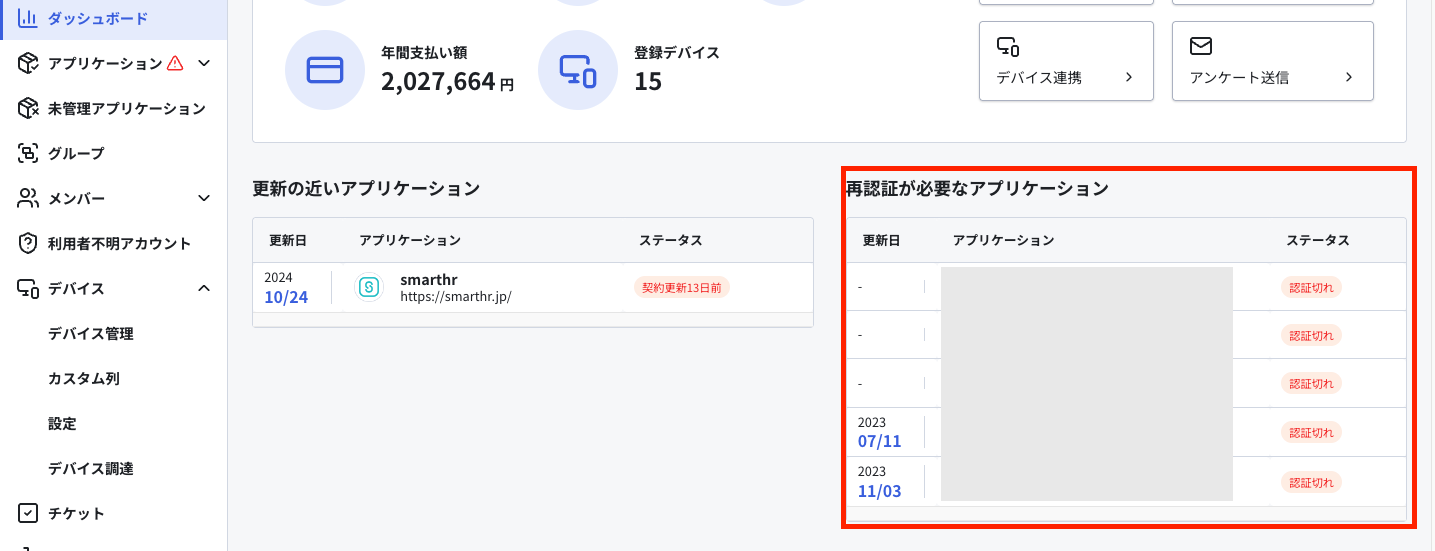Click the 登録デバイス devices icon

click(x=578, y=70)
